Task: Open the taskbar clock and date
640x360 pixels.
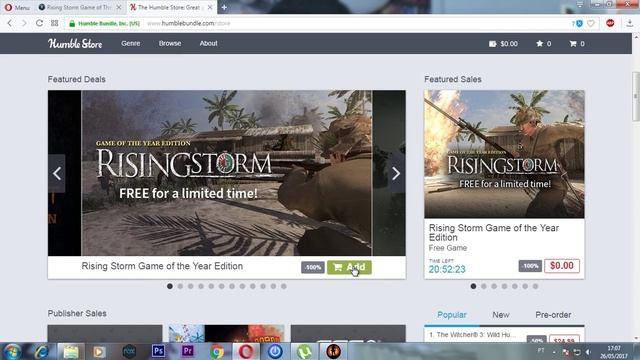Action: tap(614, 352)
